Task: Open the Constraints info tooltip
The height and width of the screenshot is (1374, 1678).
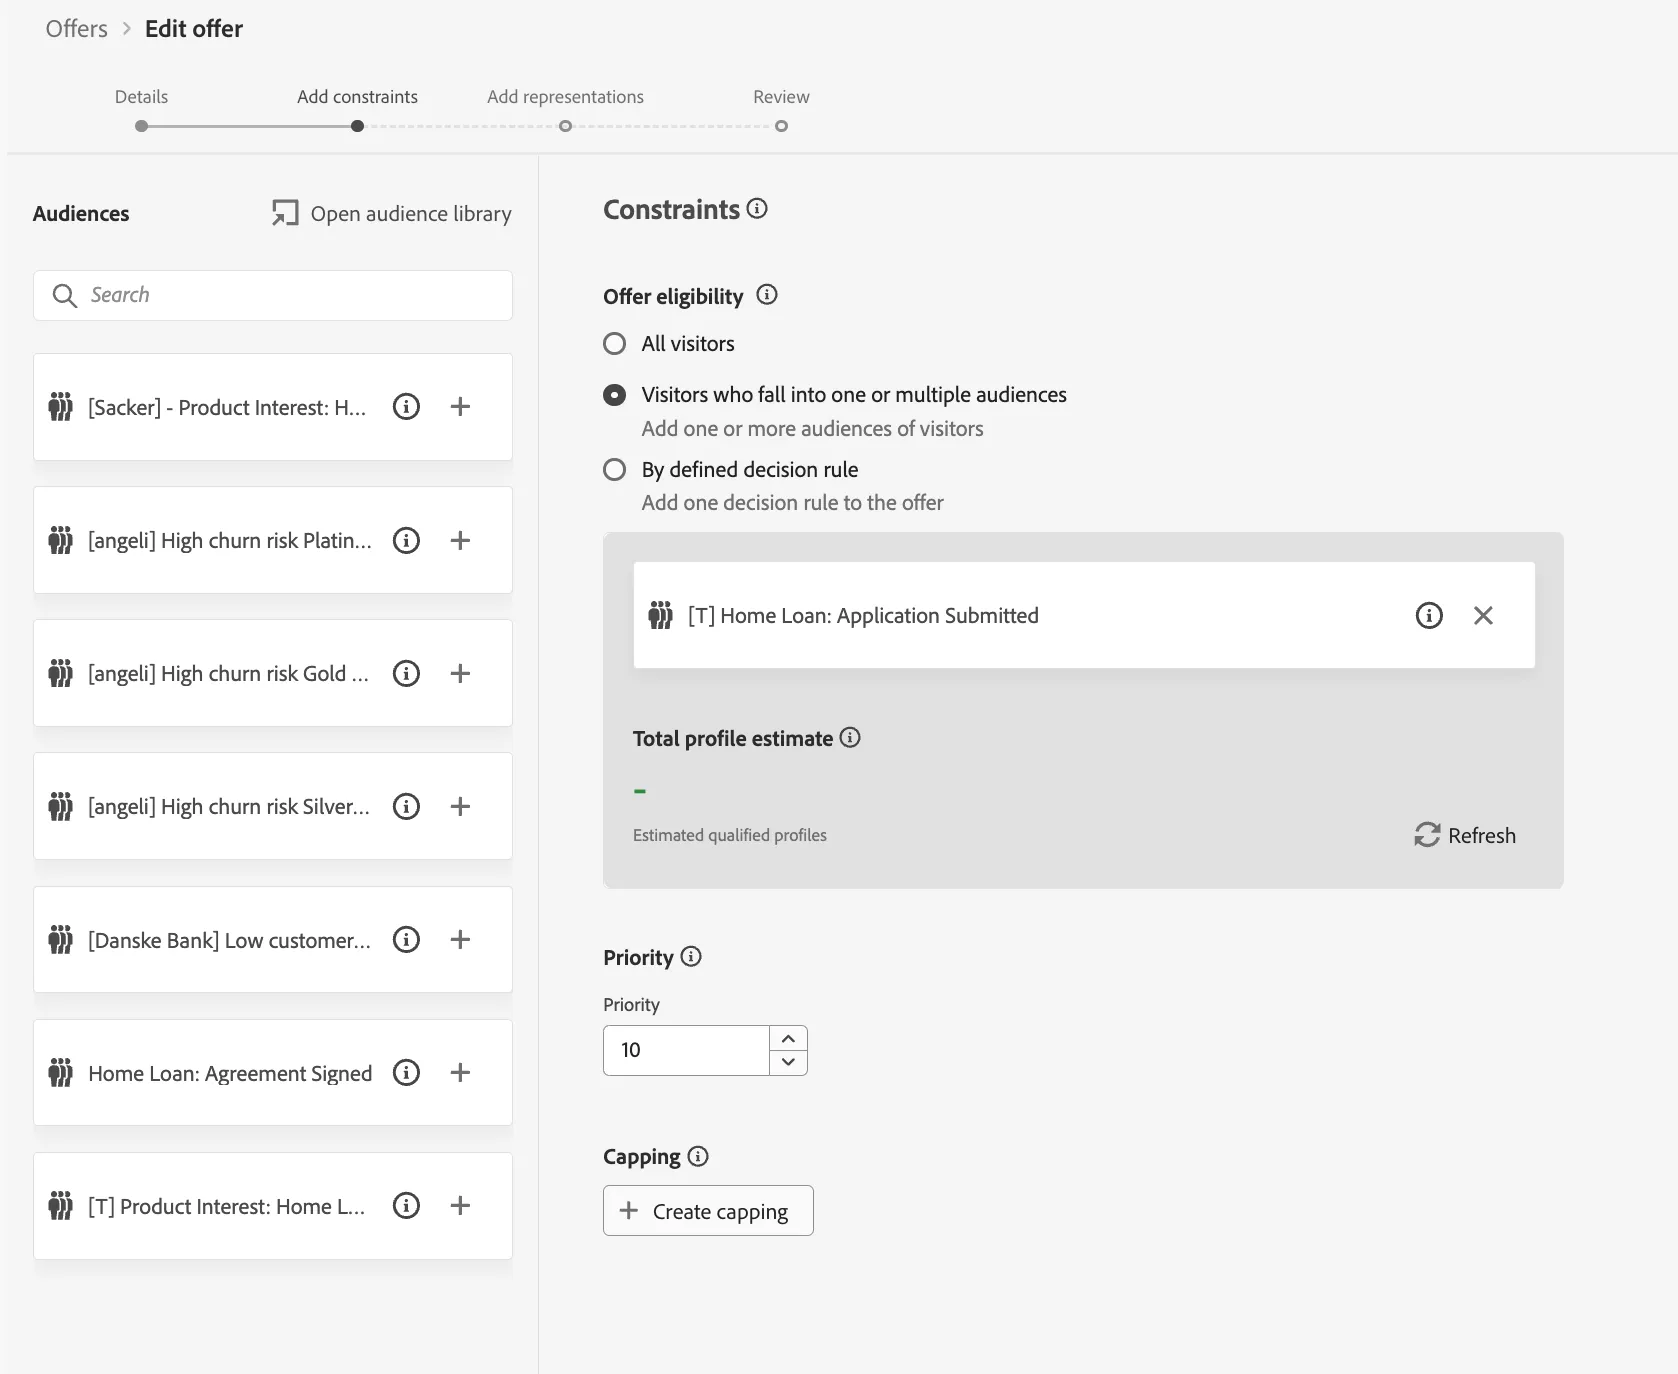Action: tap(757, 208)
